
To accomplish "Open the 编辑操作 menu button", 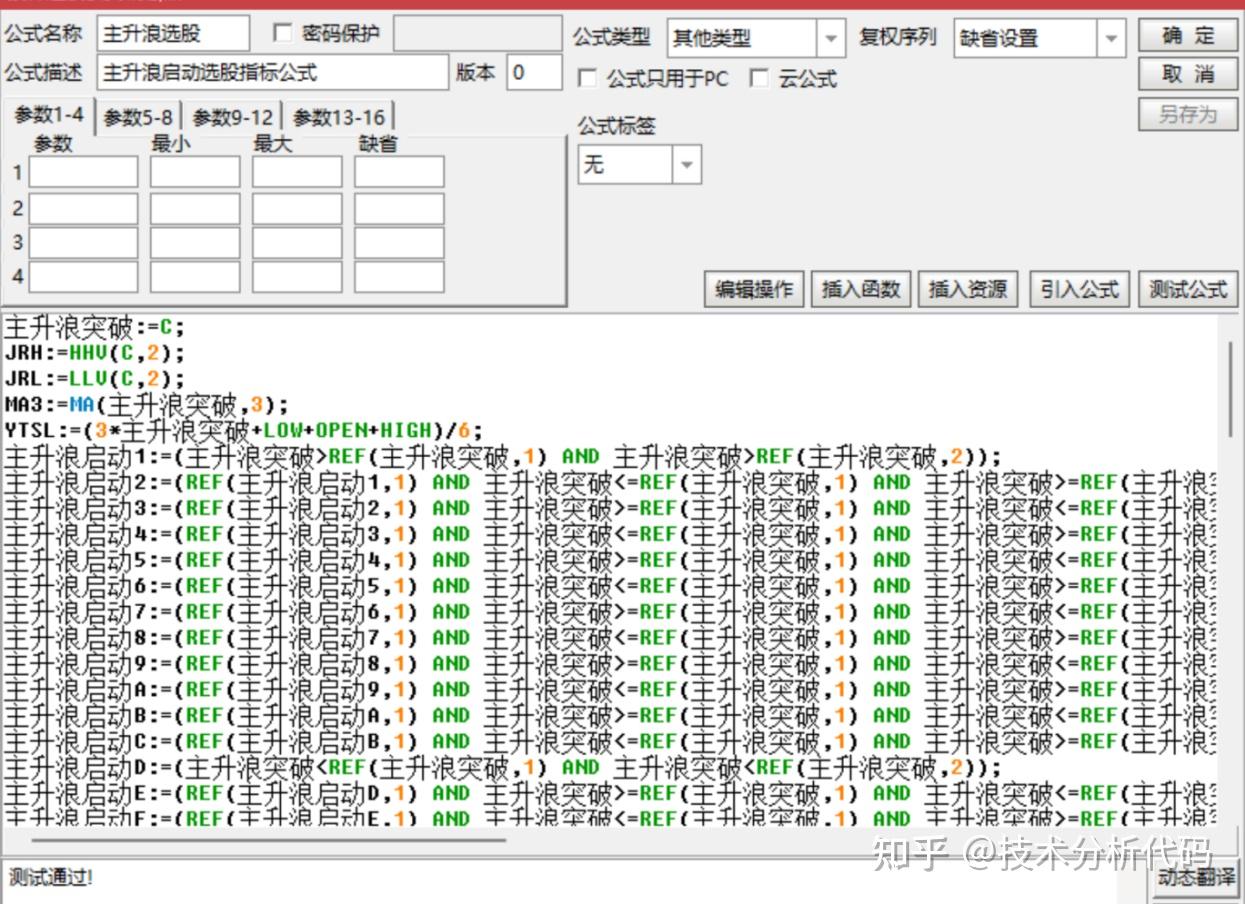I will coord(754,290).
